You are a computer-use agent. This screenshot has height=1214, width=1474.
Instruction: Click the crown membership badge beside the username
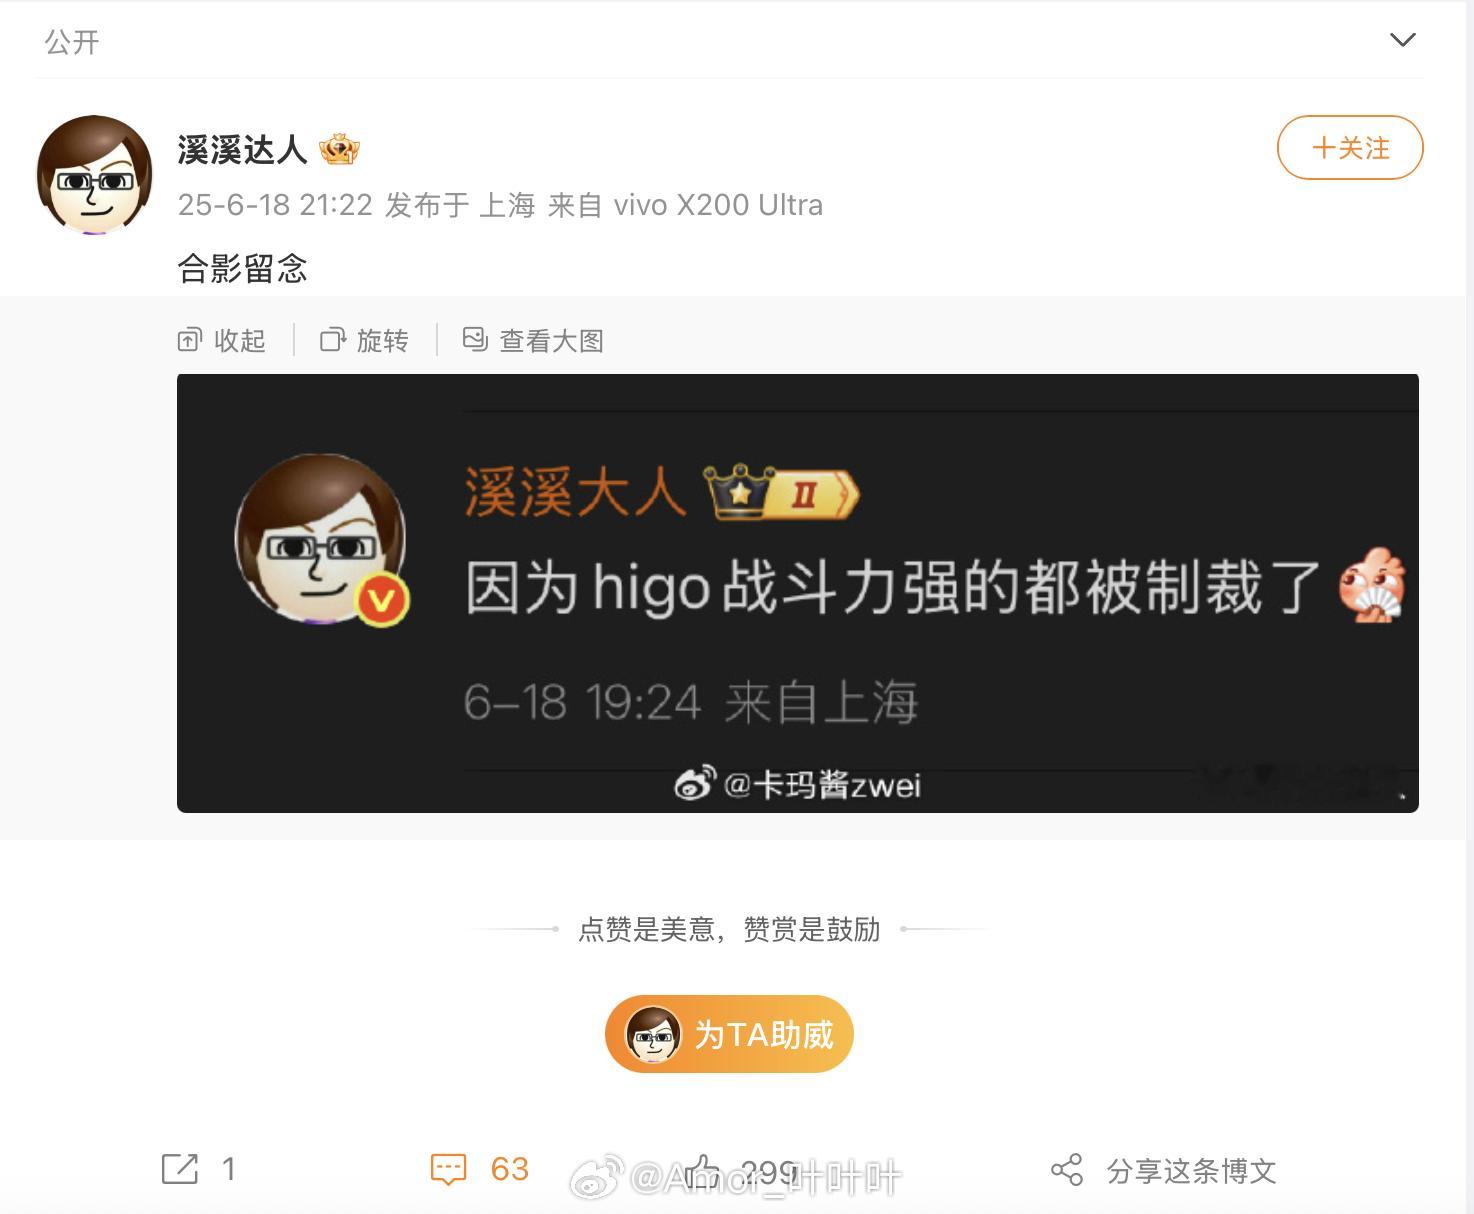tap(339, 150)
